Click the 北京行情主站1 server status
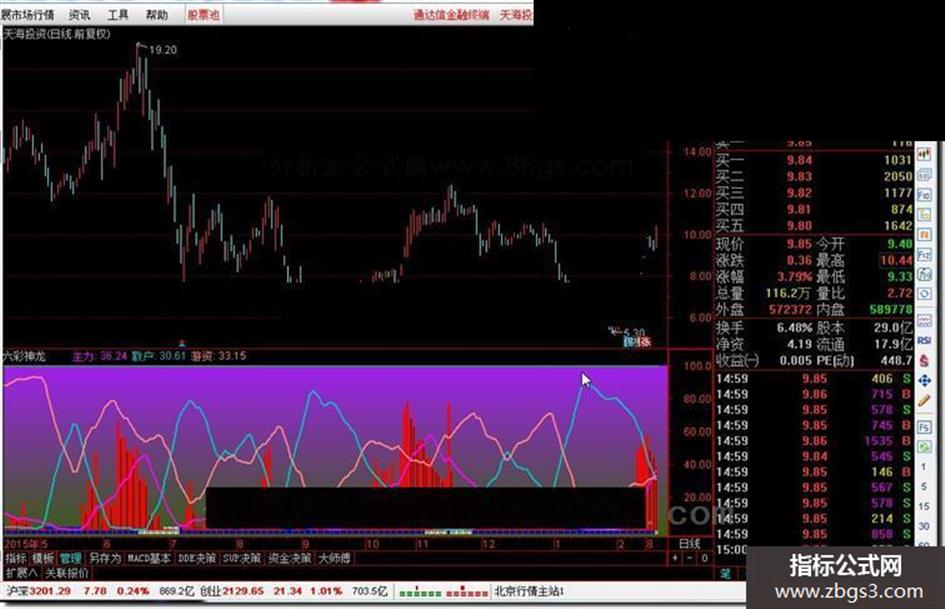 point(529,592)
